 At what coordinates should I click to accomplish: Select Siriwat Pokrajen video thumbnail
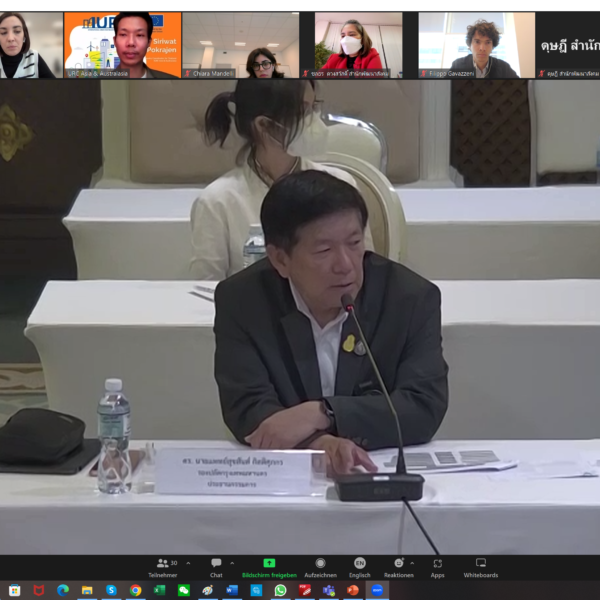122,45
